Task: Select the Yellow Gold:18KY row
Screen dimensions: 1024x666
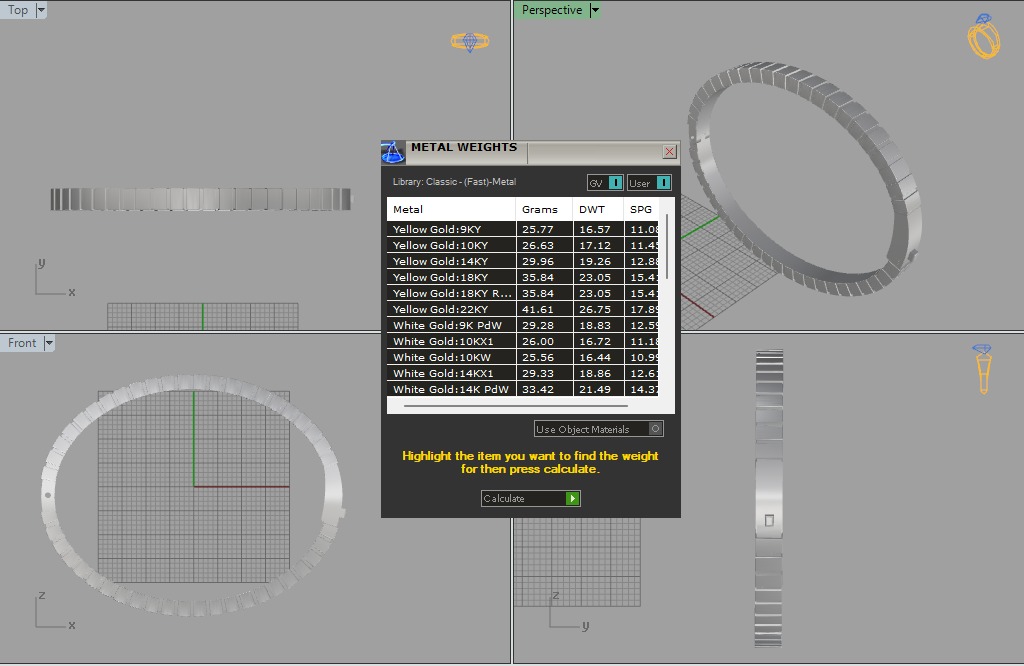Action: (x=522, y=277)
